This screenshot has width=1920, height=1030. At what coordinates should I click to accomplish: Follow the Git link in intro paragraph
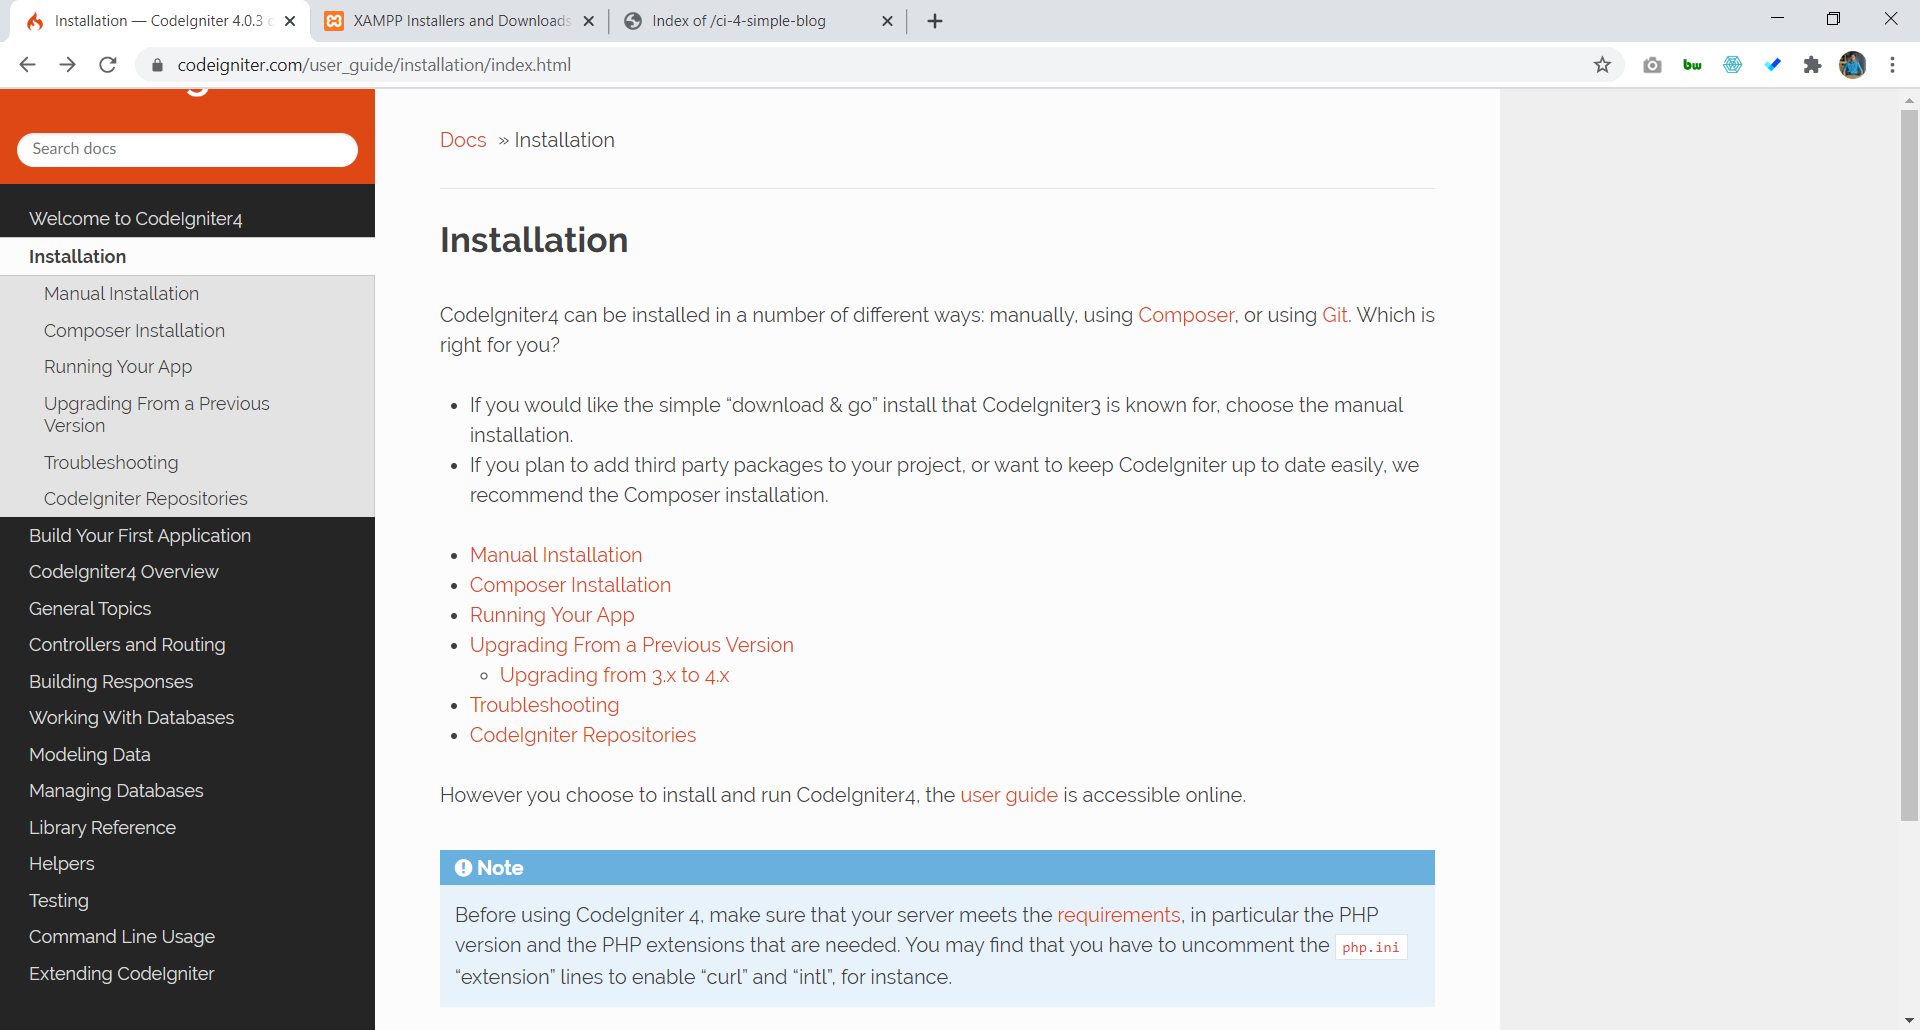pos(1335,315)
